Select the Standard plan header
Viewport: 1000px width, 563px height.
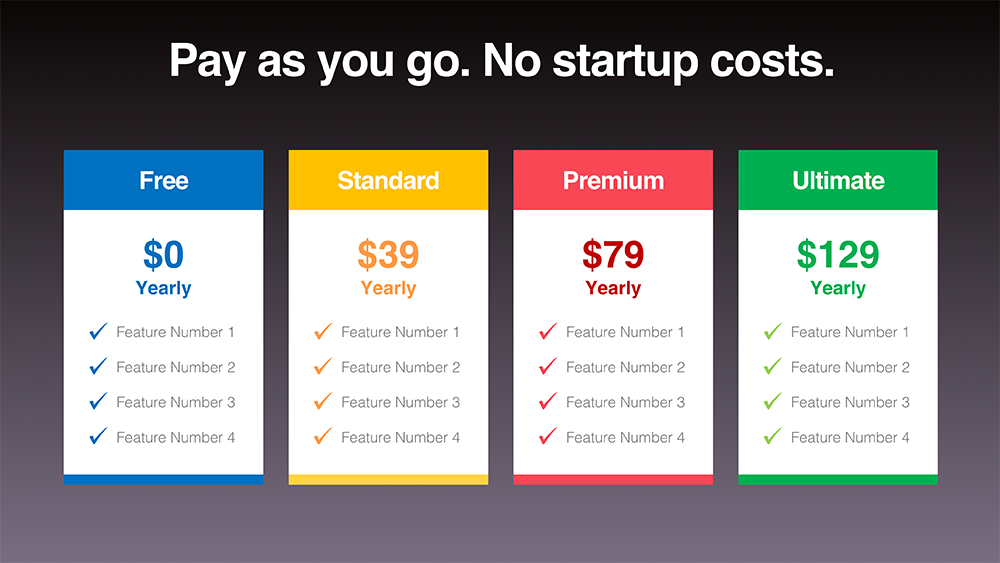coord(388,180)
